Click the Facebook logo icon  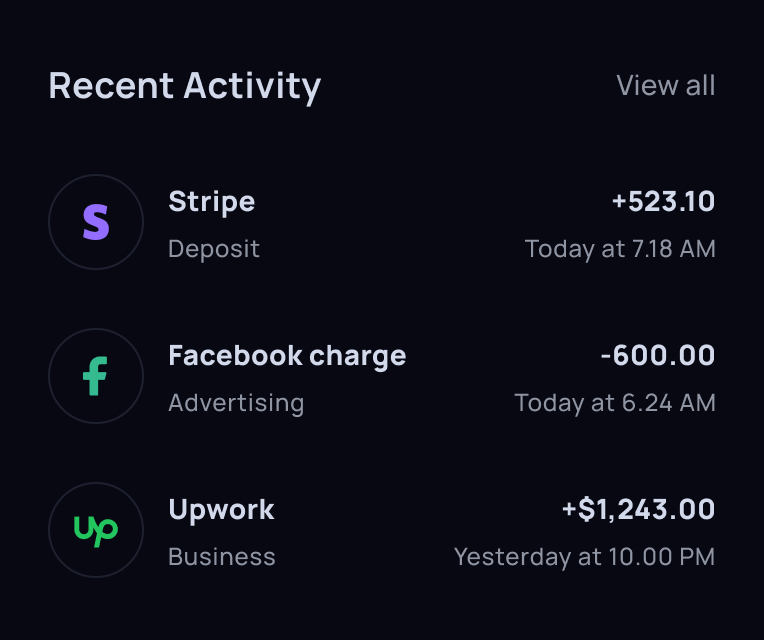(x=96, y=376)
